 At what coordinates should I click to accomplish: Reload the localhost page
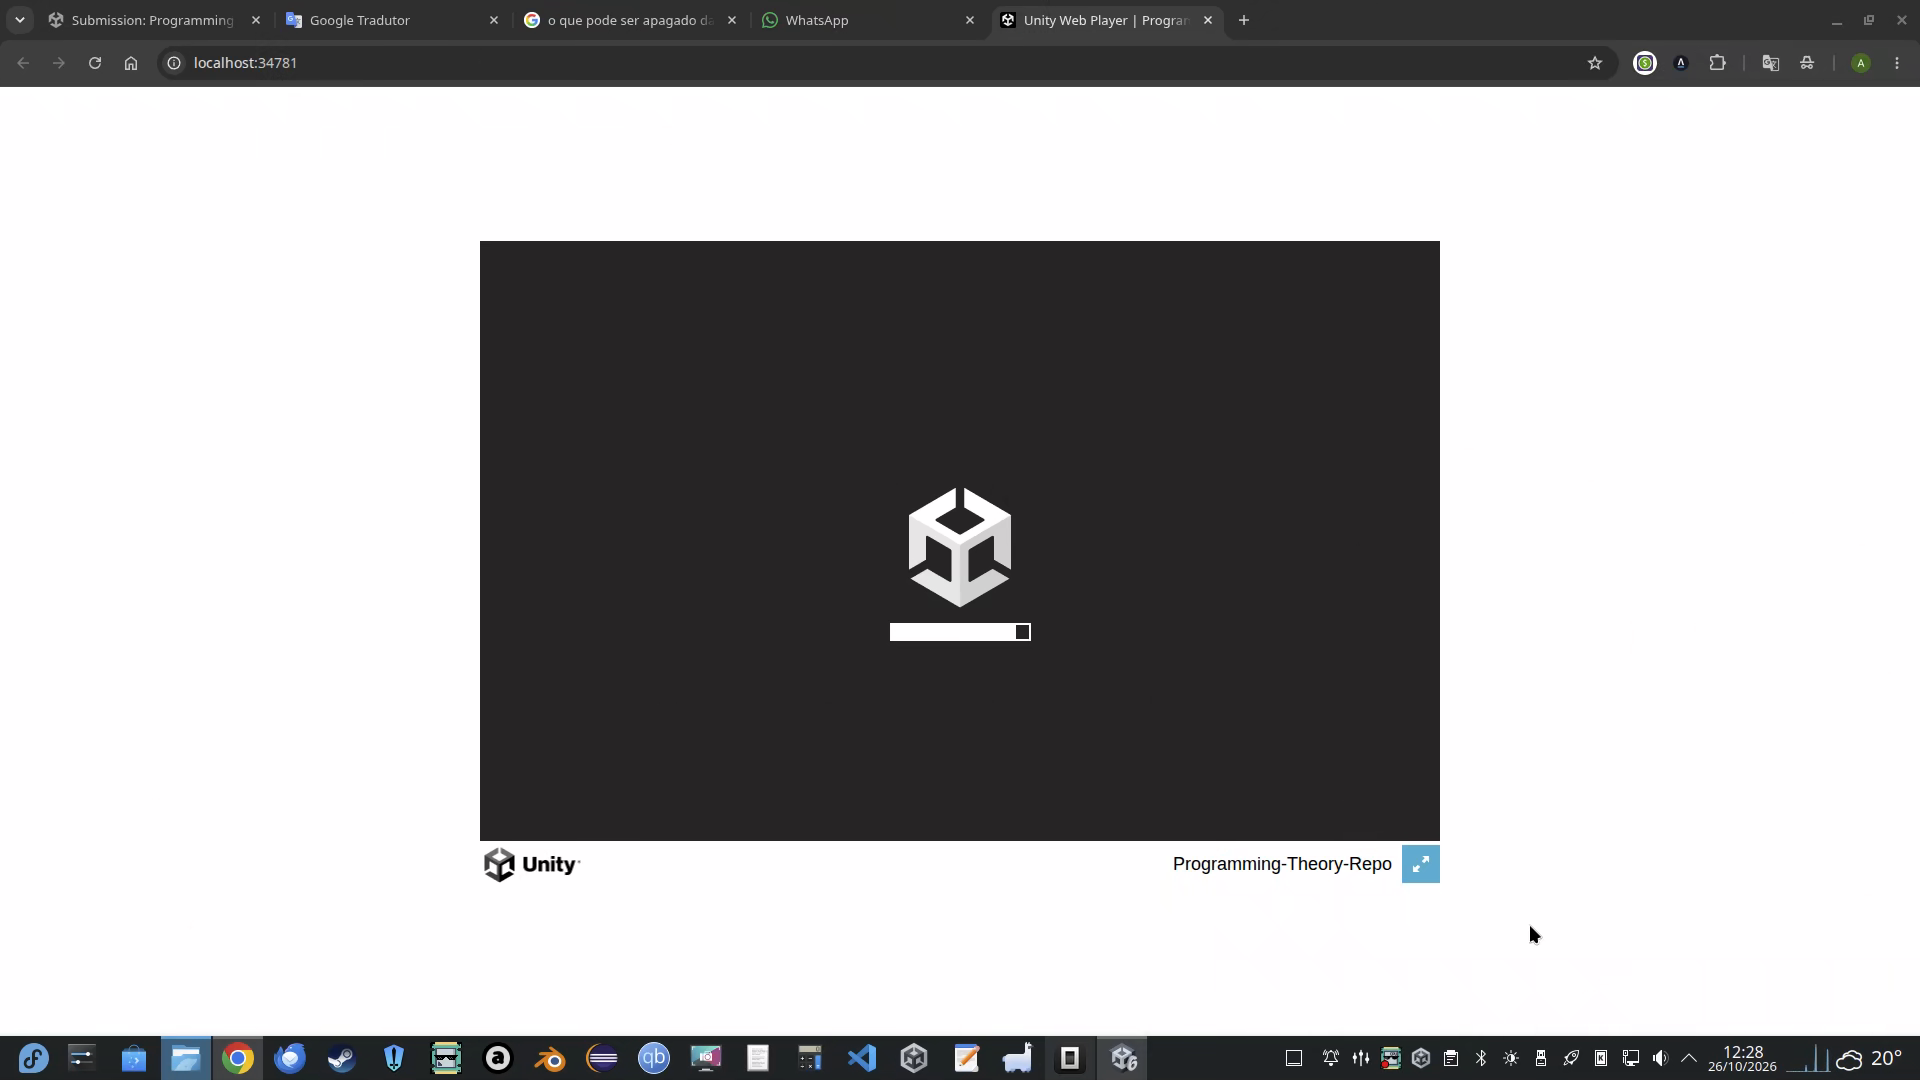(94, 63)
